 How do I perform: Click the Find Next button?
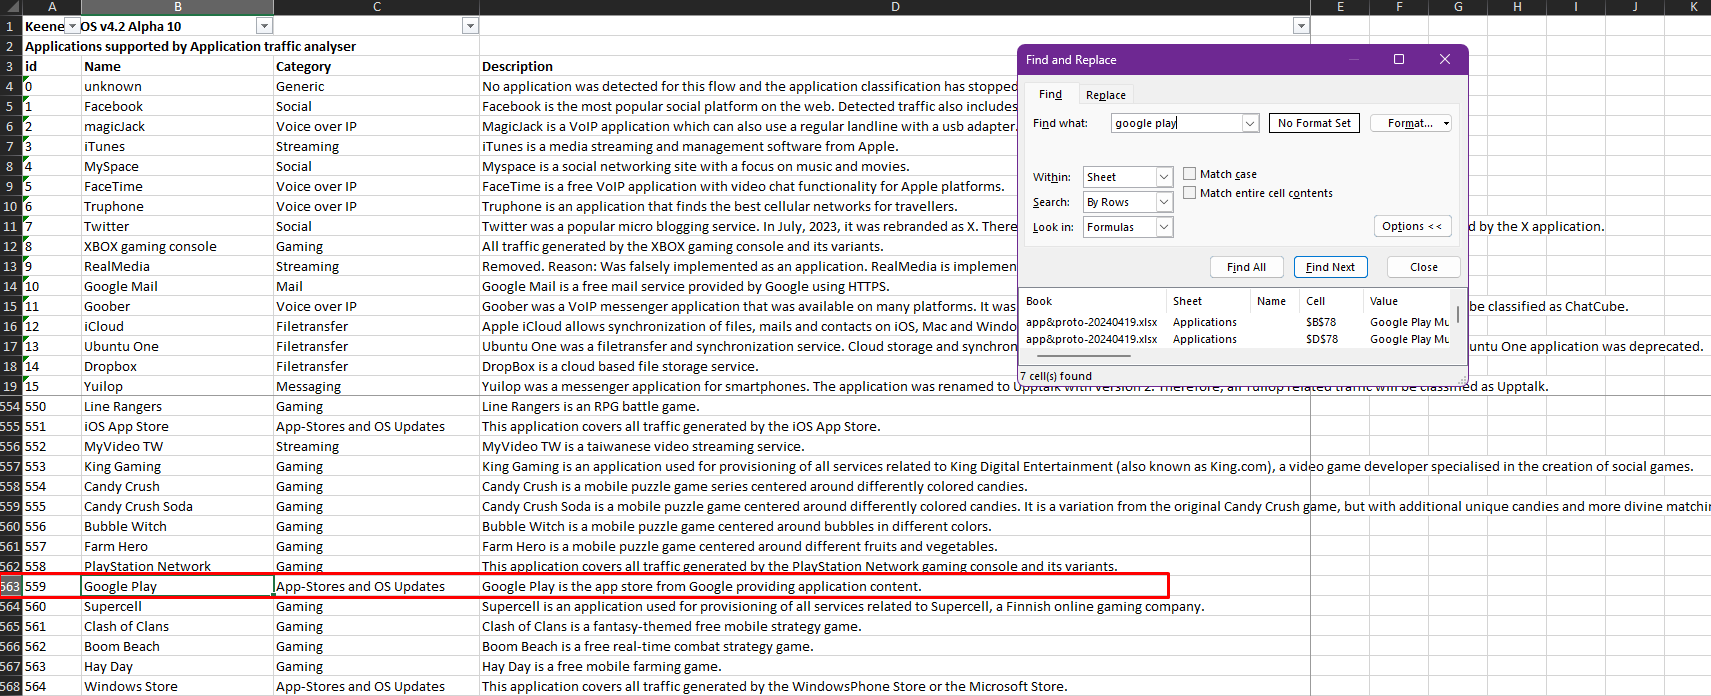1330,267
